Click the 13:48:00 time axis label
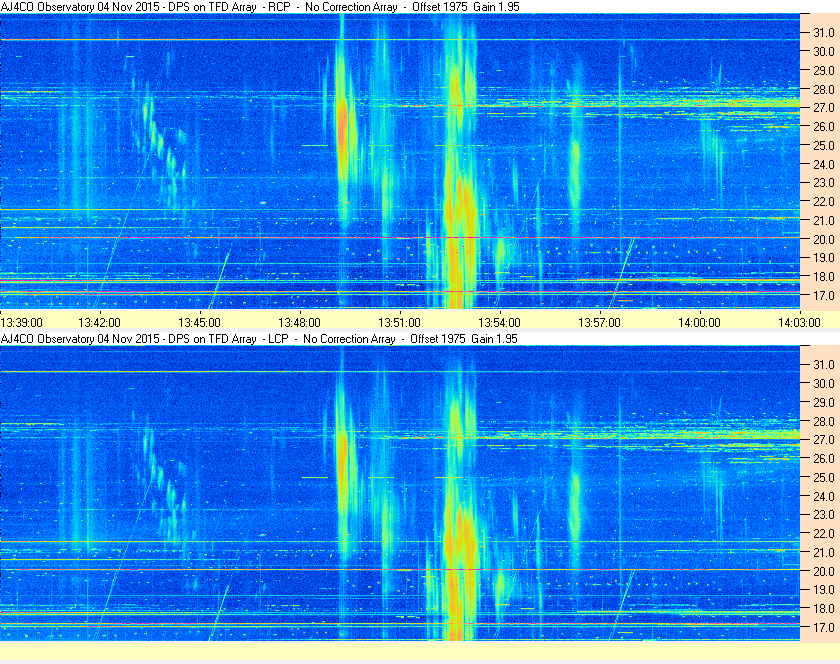Image resolution: width=840 pixels, height=664 pixels. [x=299, y=323]
